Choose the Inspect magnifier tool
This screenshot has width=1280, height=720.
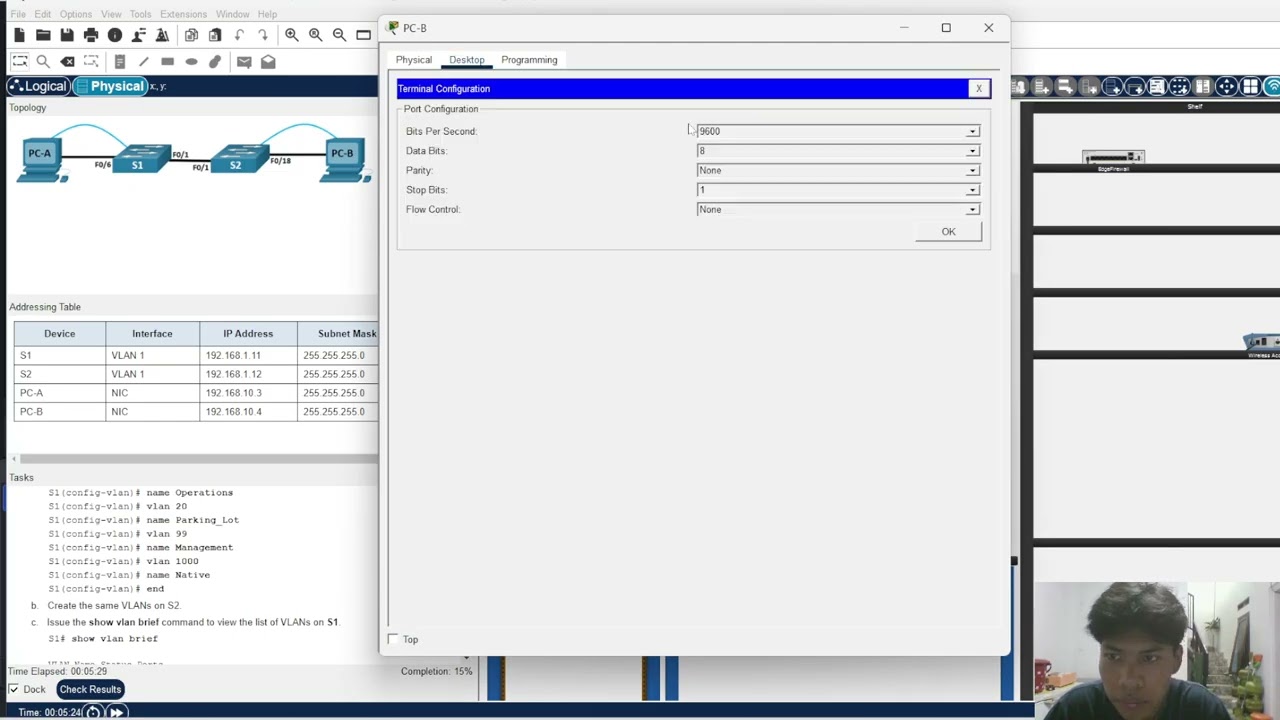coord(43,61)
